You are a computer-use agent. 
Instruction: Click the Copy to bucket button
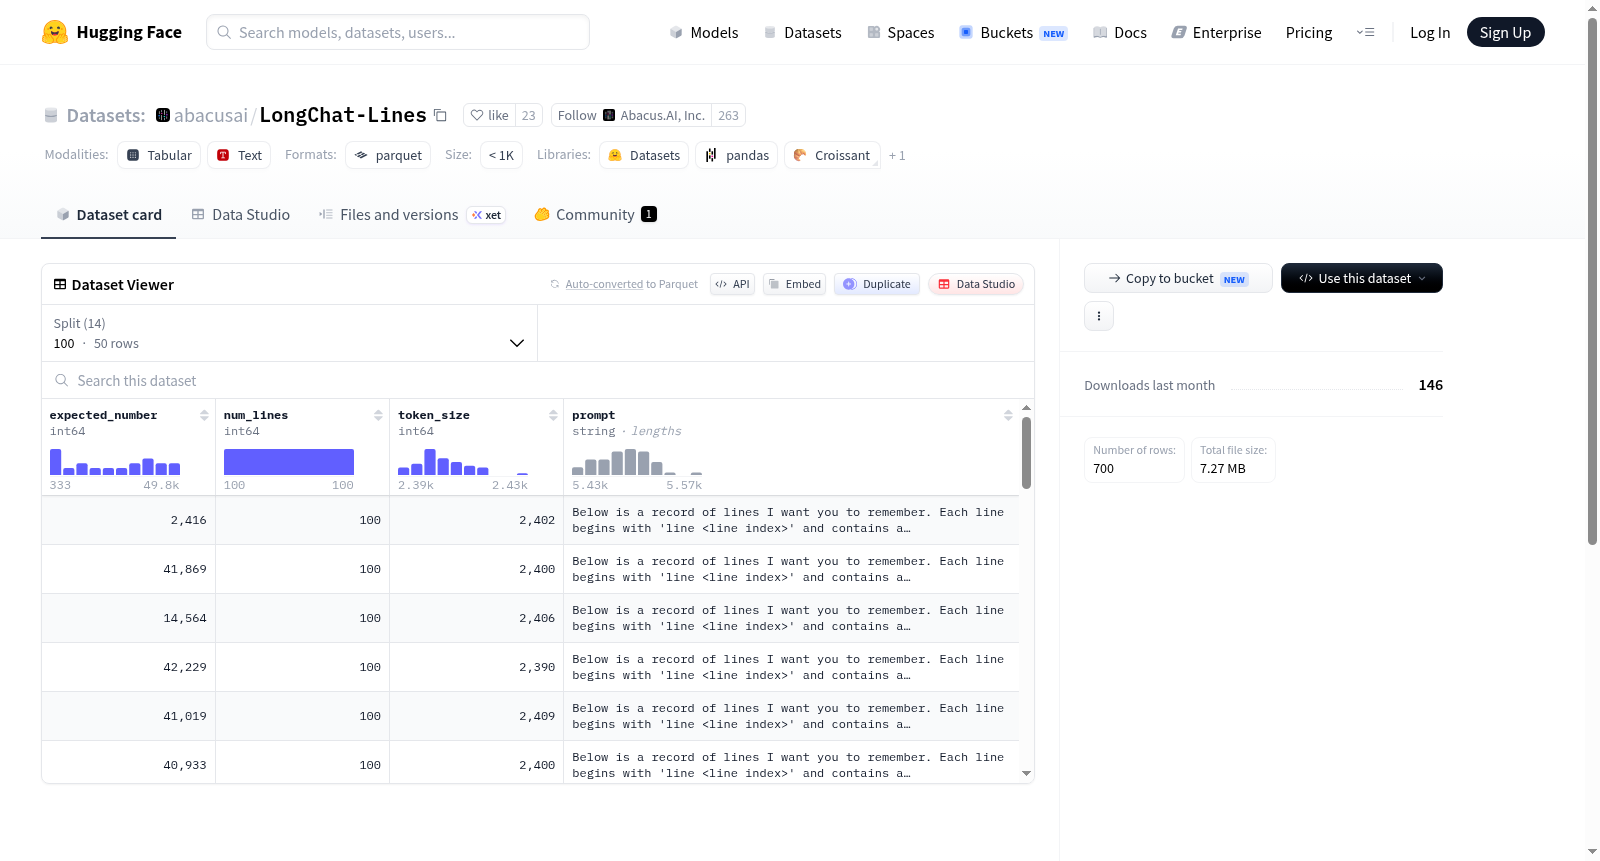coord(1178,278)
